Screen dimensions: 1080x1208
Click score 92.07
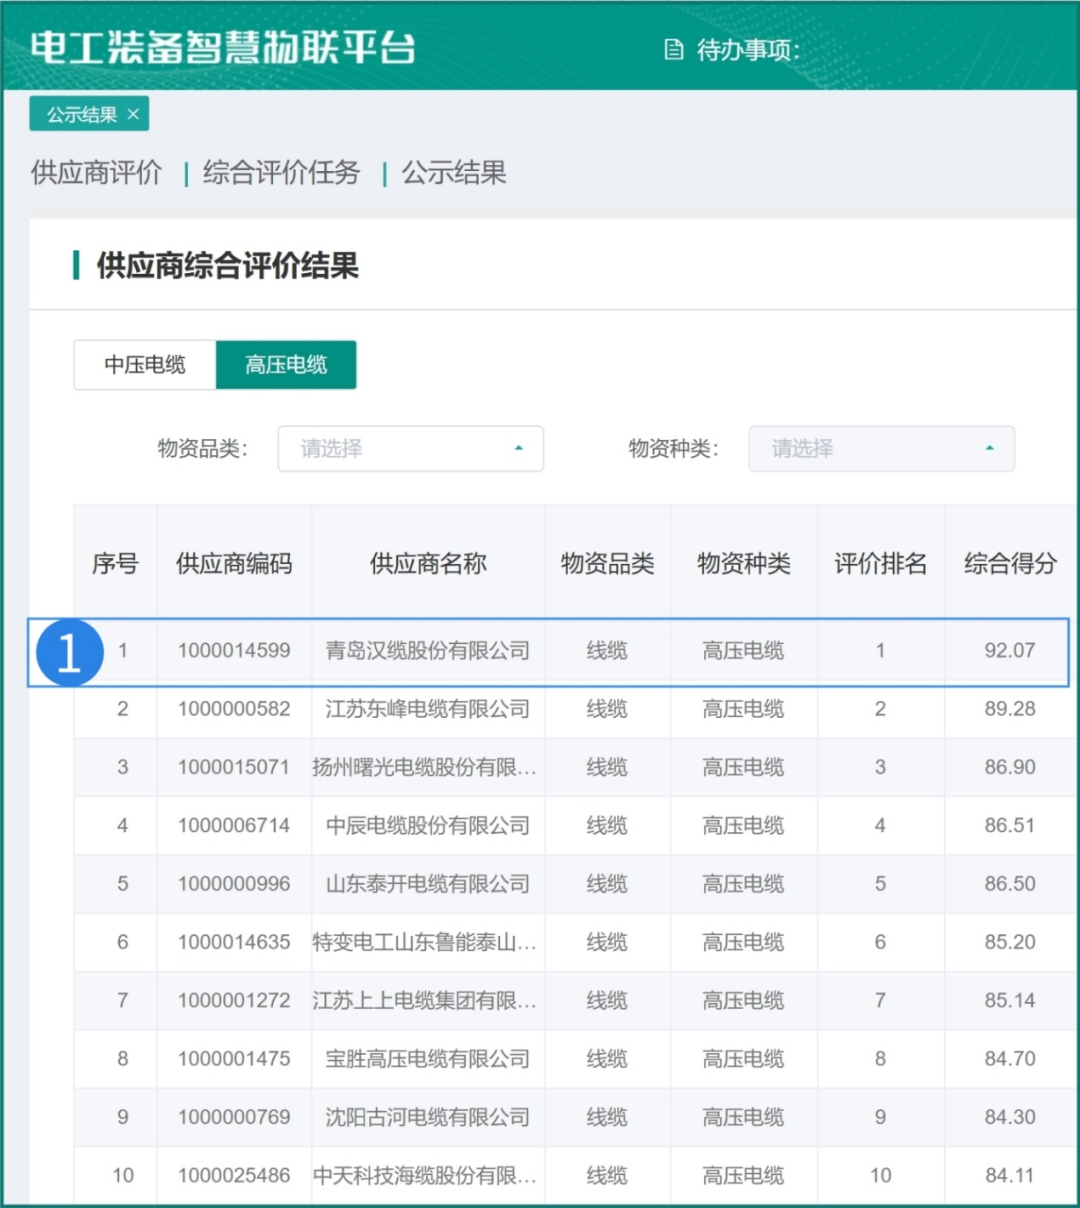[x=1010, y=651]
